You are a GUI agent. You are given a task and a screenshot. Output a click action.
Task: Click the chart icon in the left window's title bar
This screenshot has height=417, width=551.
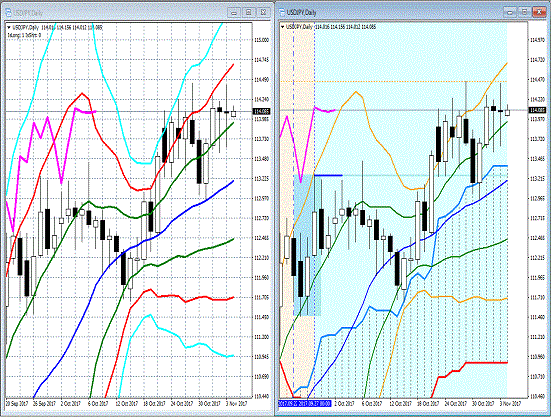(8, 13)
